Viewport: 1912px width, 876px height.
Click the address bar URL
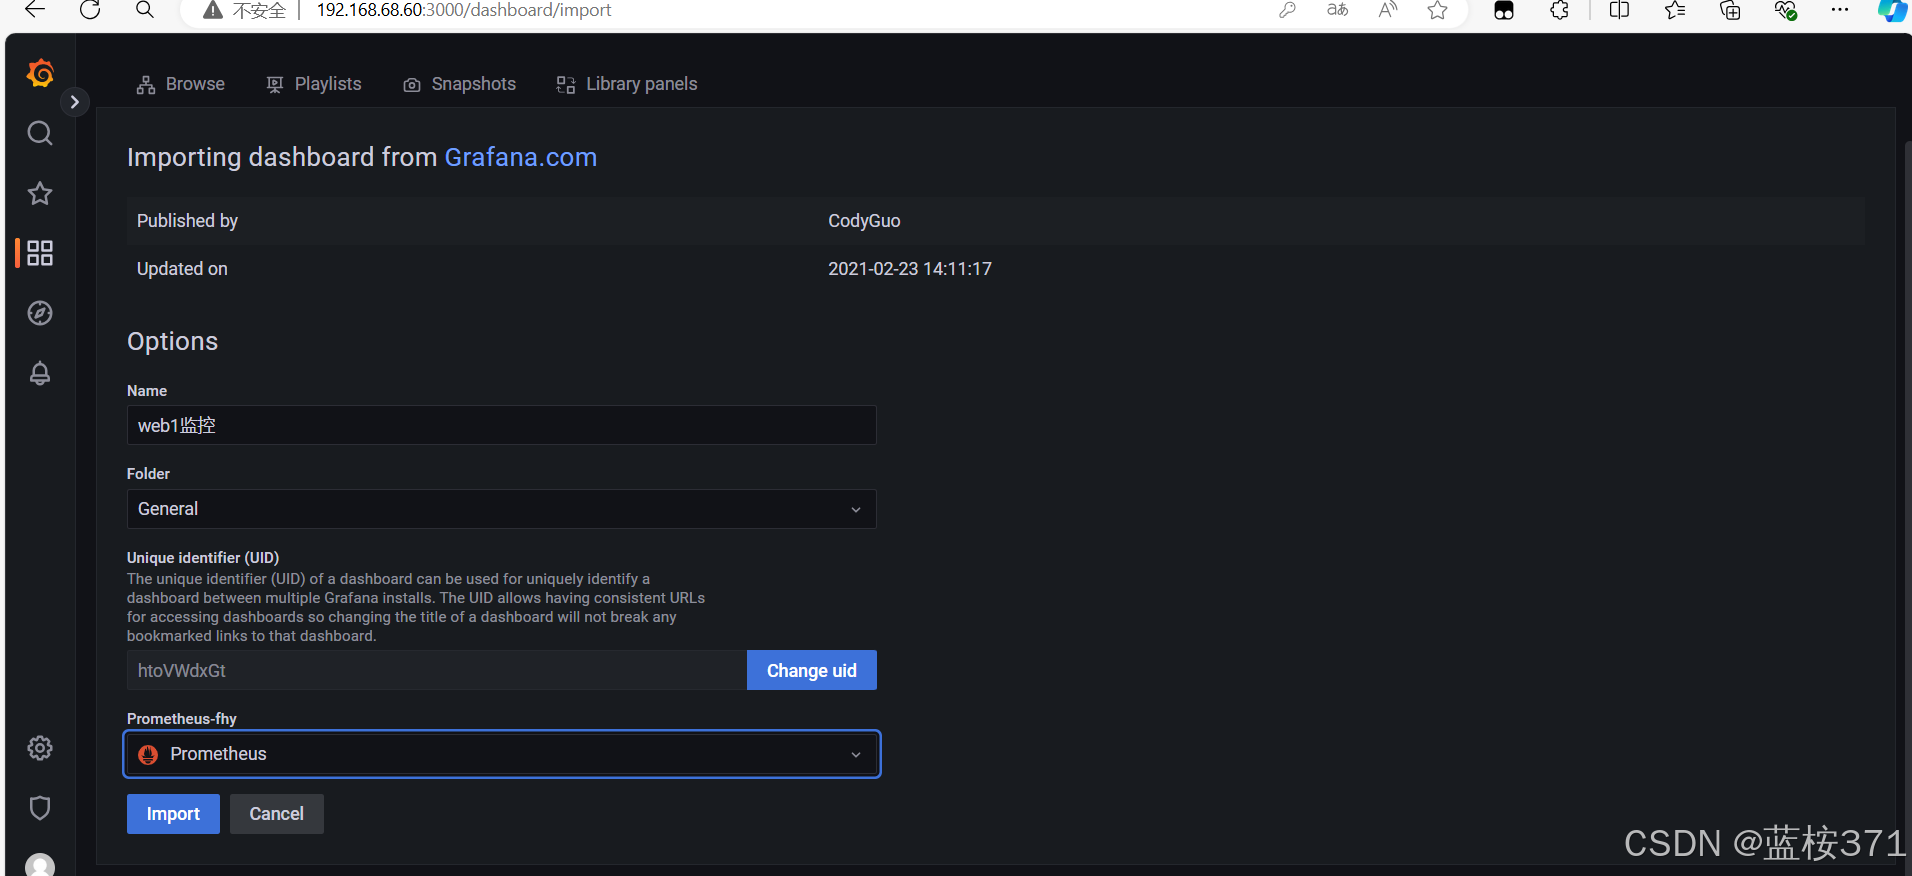(464, 10)
